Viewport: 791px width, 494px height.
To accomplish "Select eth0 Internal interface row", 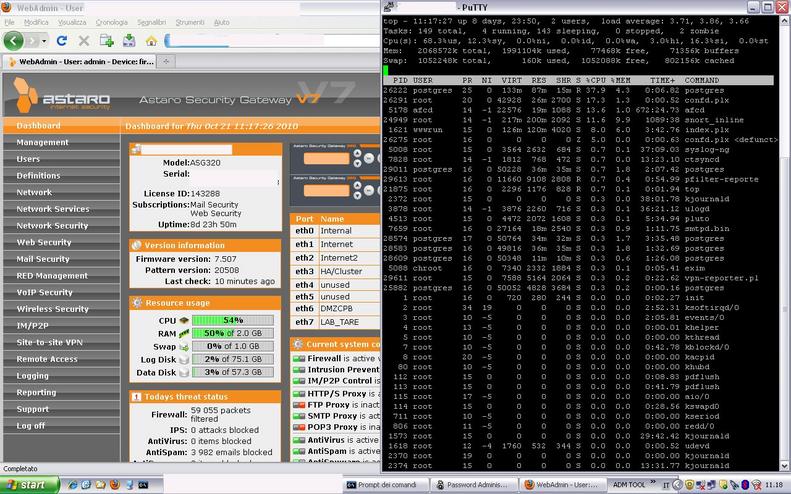I will click(x=335, y=231).
